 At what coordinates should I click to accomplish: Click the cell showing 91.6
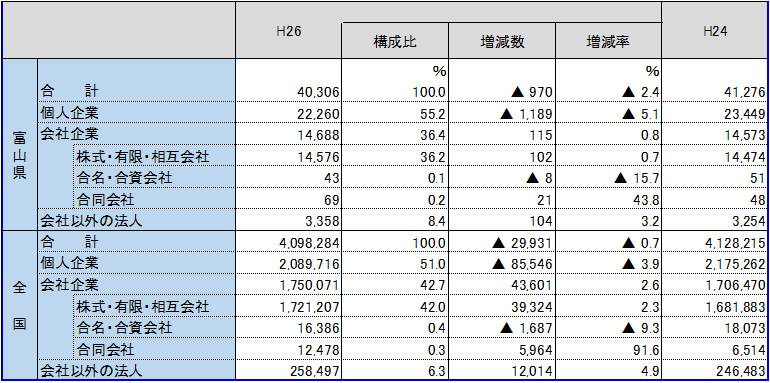608,350
